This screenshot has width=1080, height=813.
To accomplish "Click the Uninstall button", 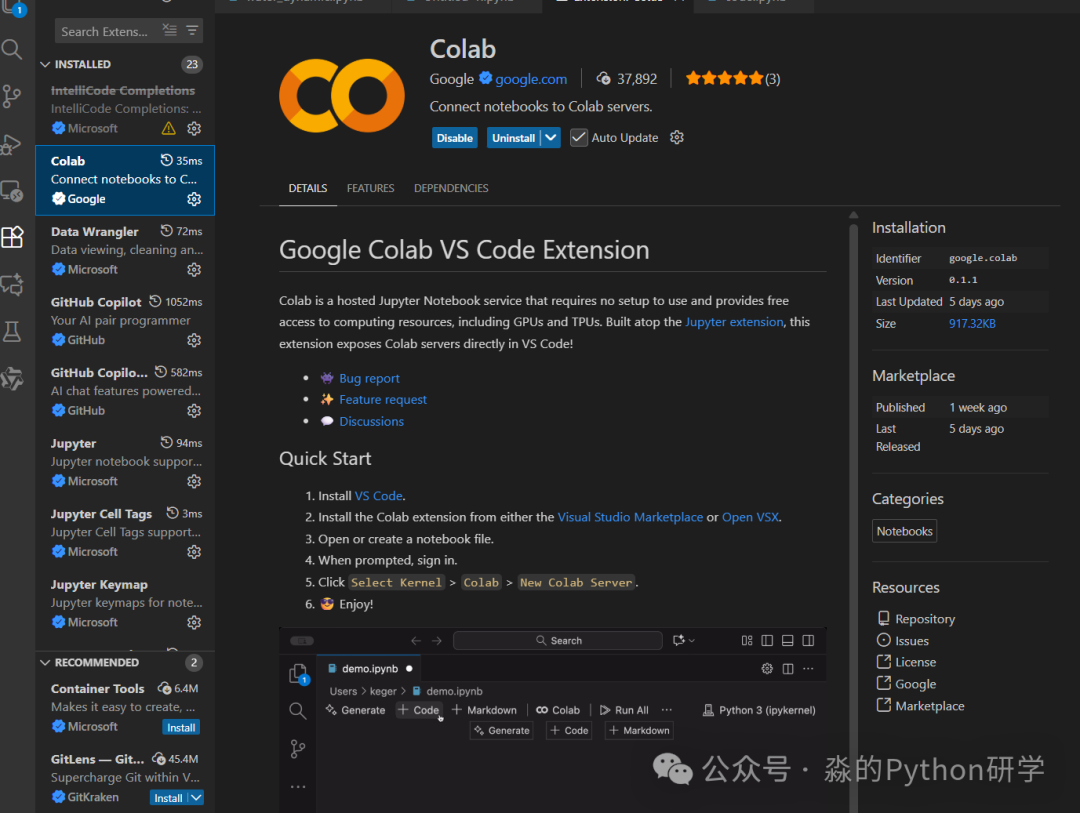I will (514, 138).
